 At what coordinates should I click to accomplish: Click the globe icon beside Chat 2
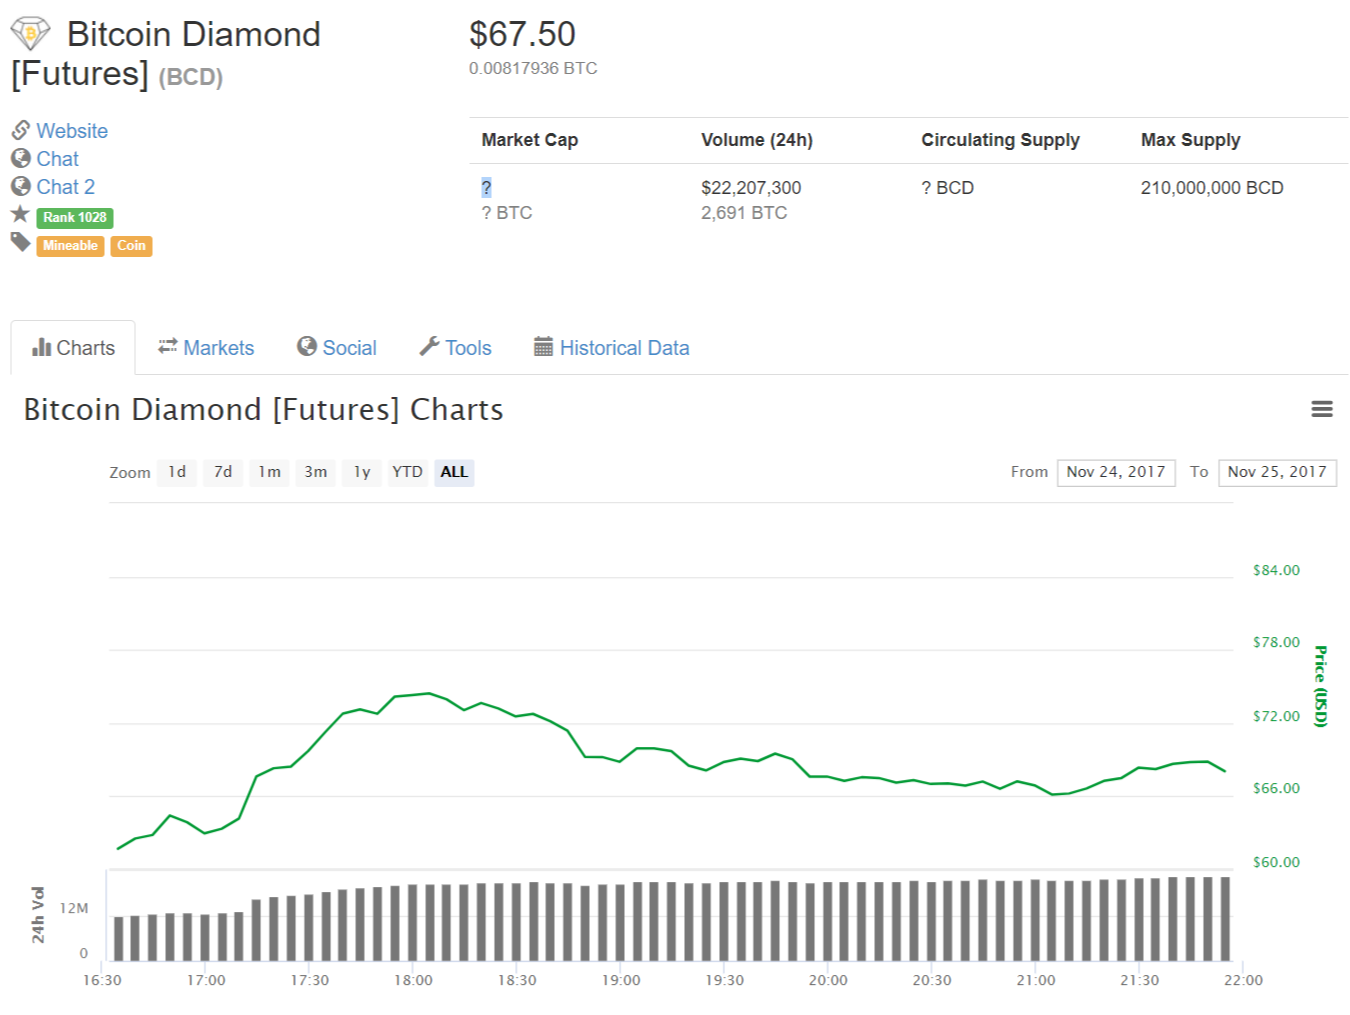(x=20, y=186)
